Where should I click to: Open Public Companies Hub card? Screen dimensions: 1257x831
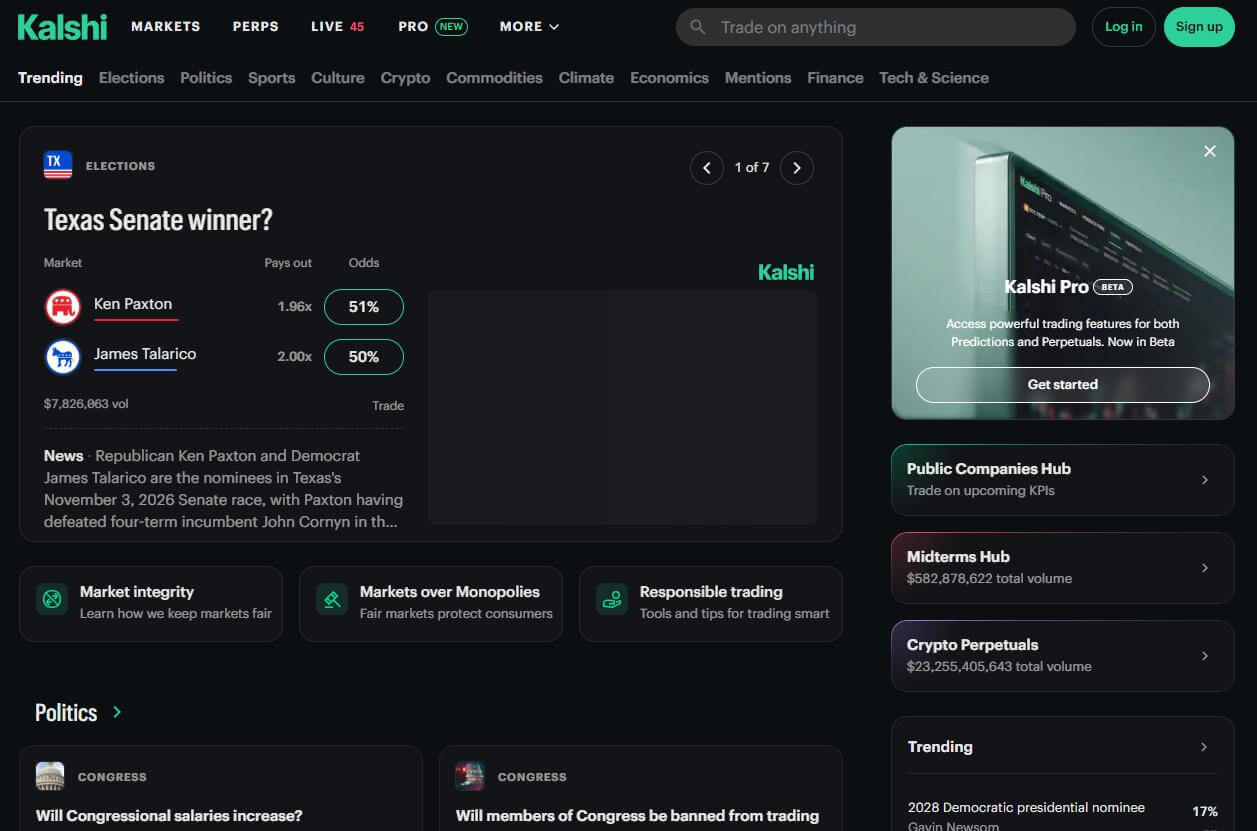click(1063, 480)
